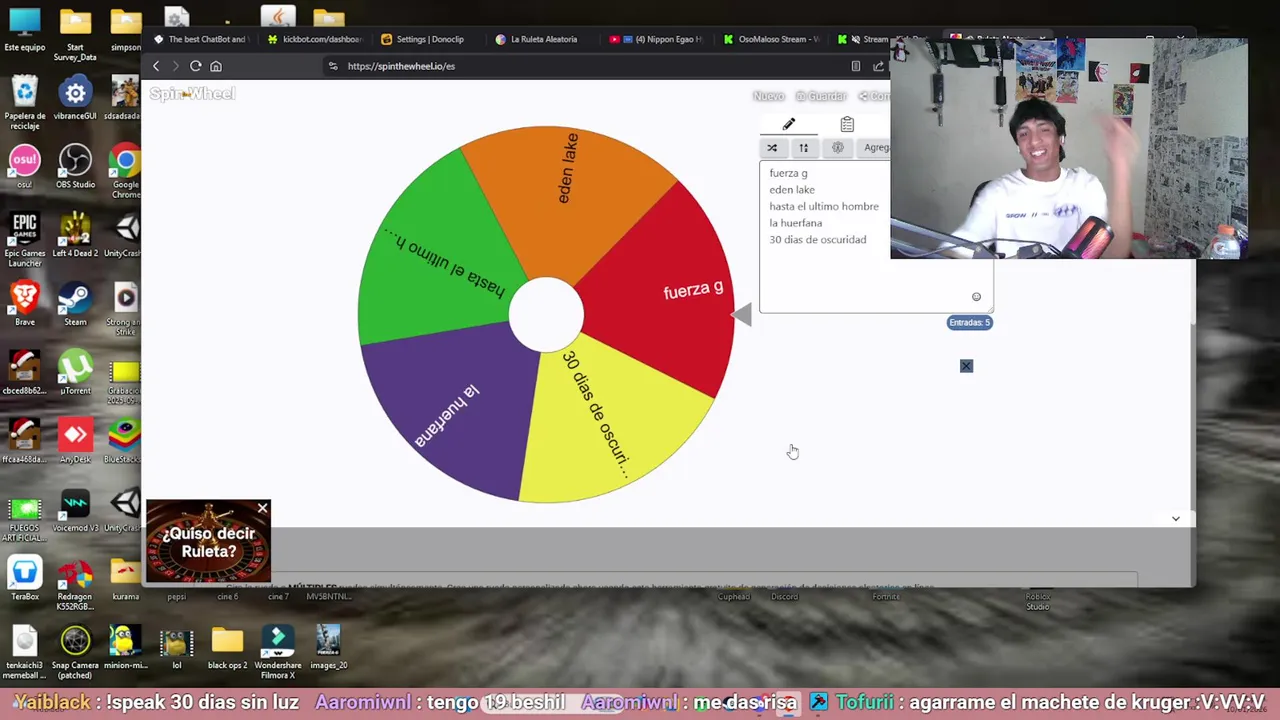The height and width of the screenshot is (720, 1280).
Task: Click the 'fuerza g' entry text
Action: pyautogui.click(x=788, y=173)
